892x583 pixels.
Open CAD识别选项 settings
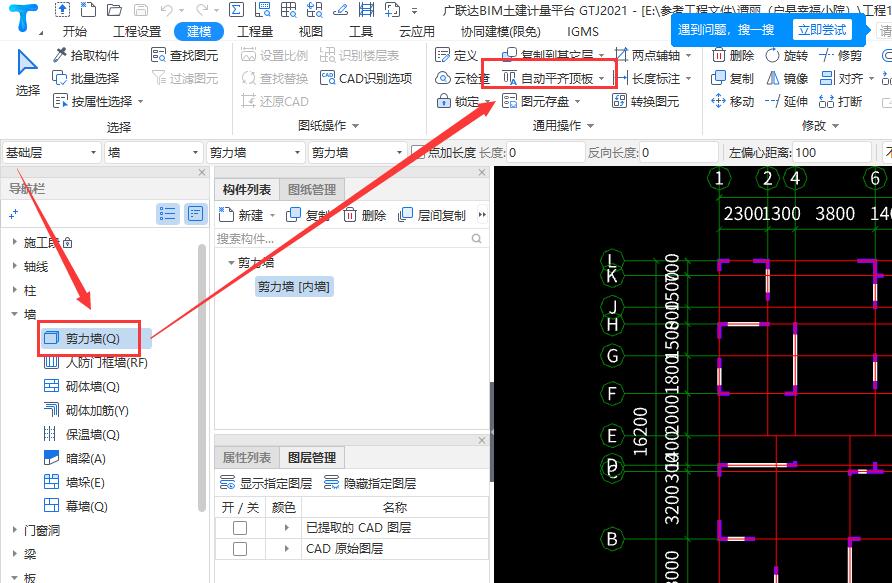tap(366, 78)
